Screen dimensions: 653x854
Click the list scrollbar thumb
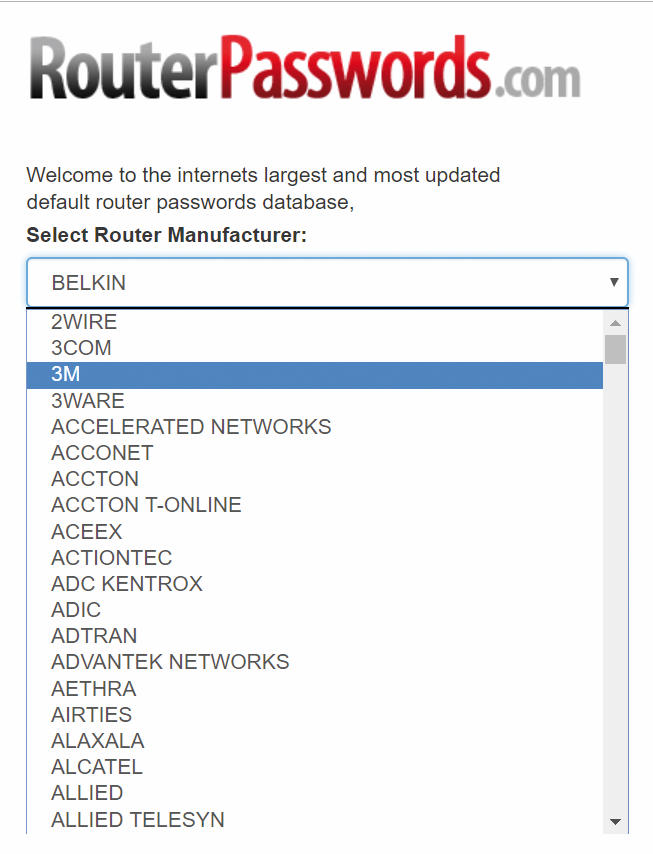tap(615, 350)
